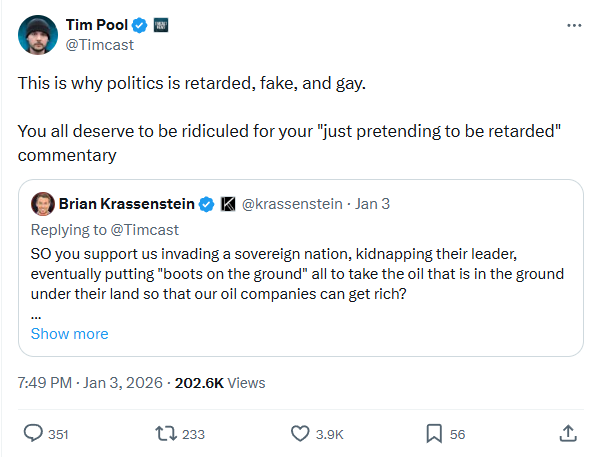
Task: Expand quoted tweet with Show more
Action: pyautogui.click(x=70, y=334)
